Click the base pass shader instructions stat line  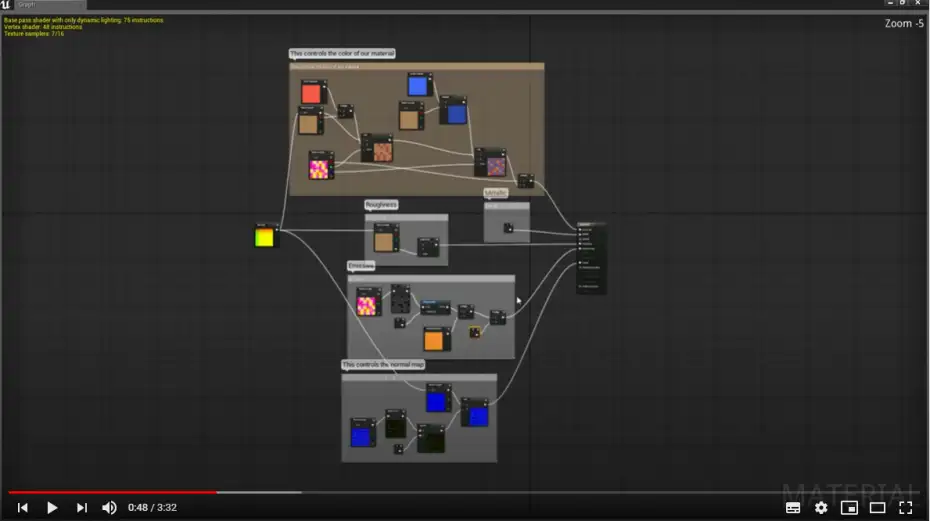pyautogui.click(x=84, y=20)
